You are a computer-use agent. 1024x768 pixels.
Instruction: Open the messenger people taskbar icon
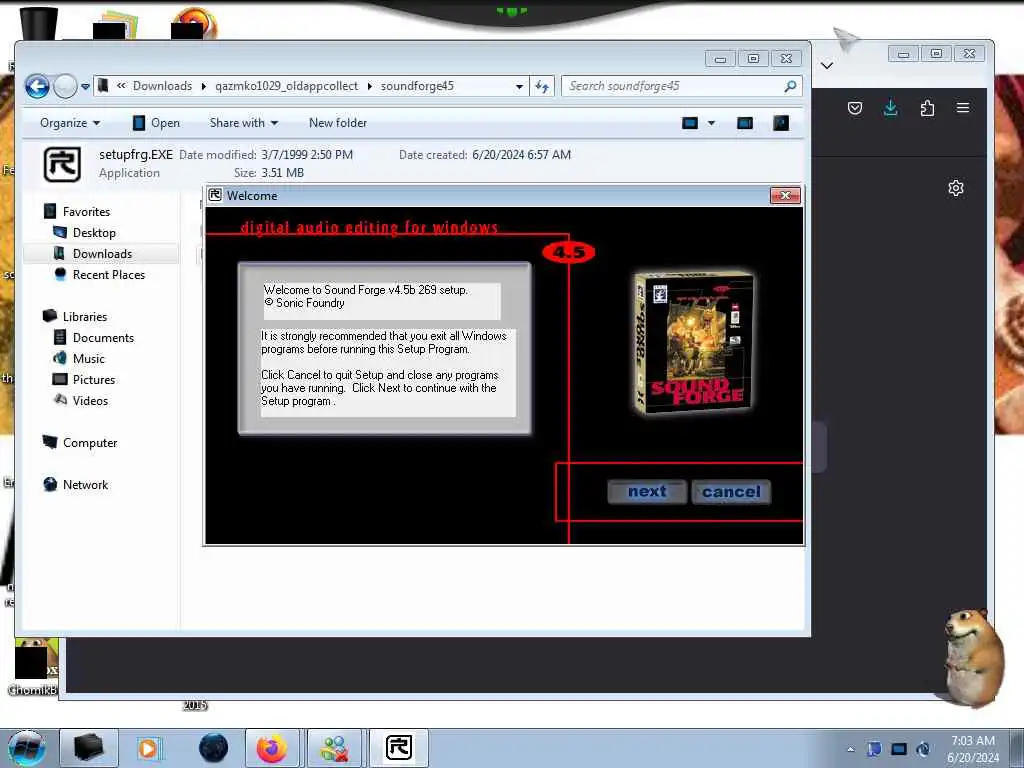(334, 748)
